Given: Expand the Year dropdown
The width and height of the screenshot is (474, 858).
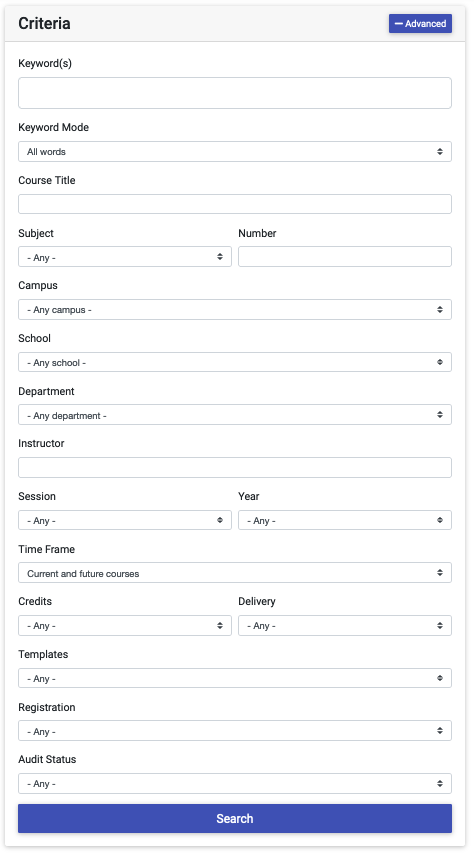Looking at the screenshot, I should point(345,520).
